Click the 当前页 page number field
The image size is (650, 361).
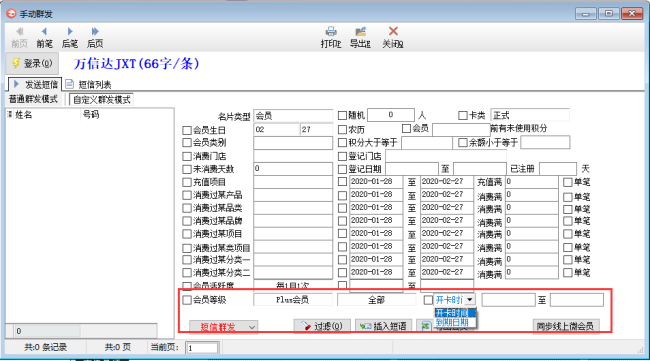pyautogui.click(x=202, y=348)
